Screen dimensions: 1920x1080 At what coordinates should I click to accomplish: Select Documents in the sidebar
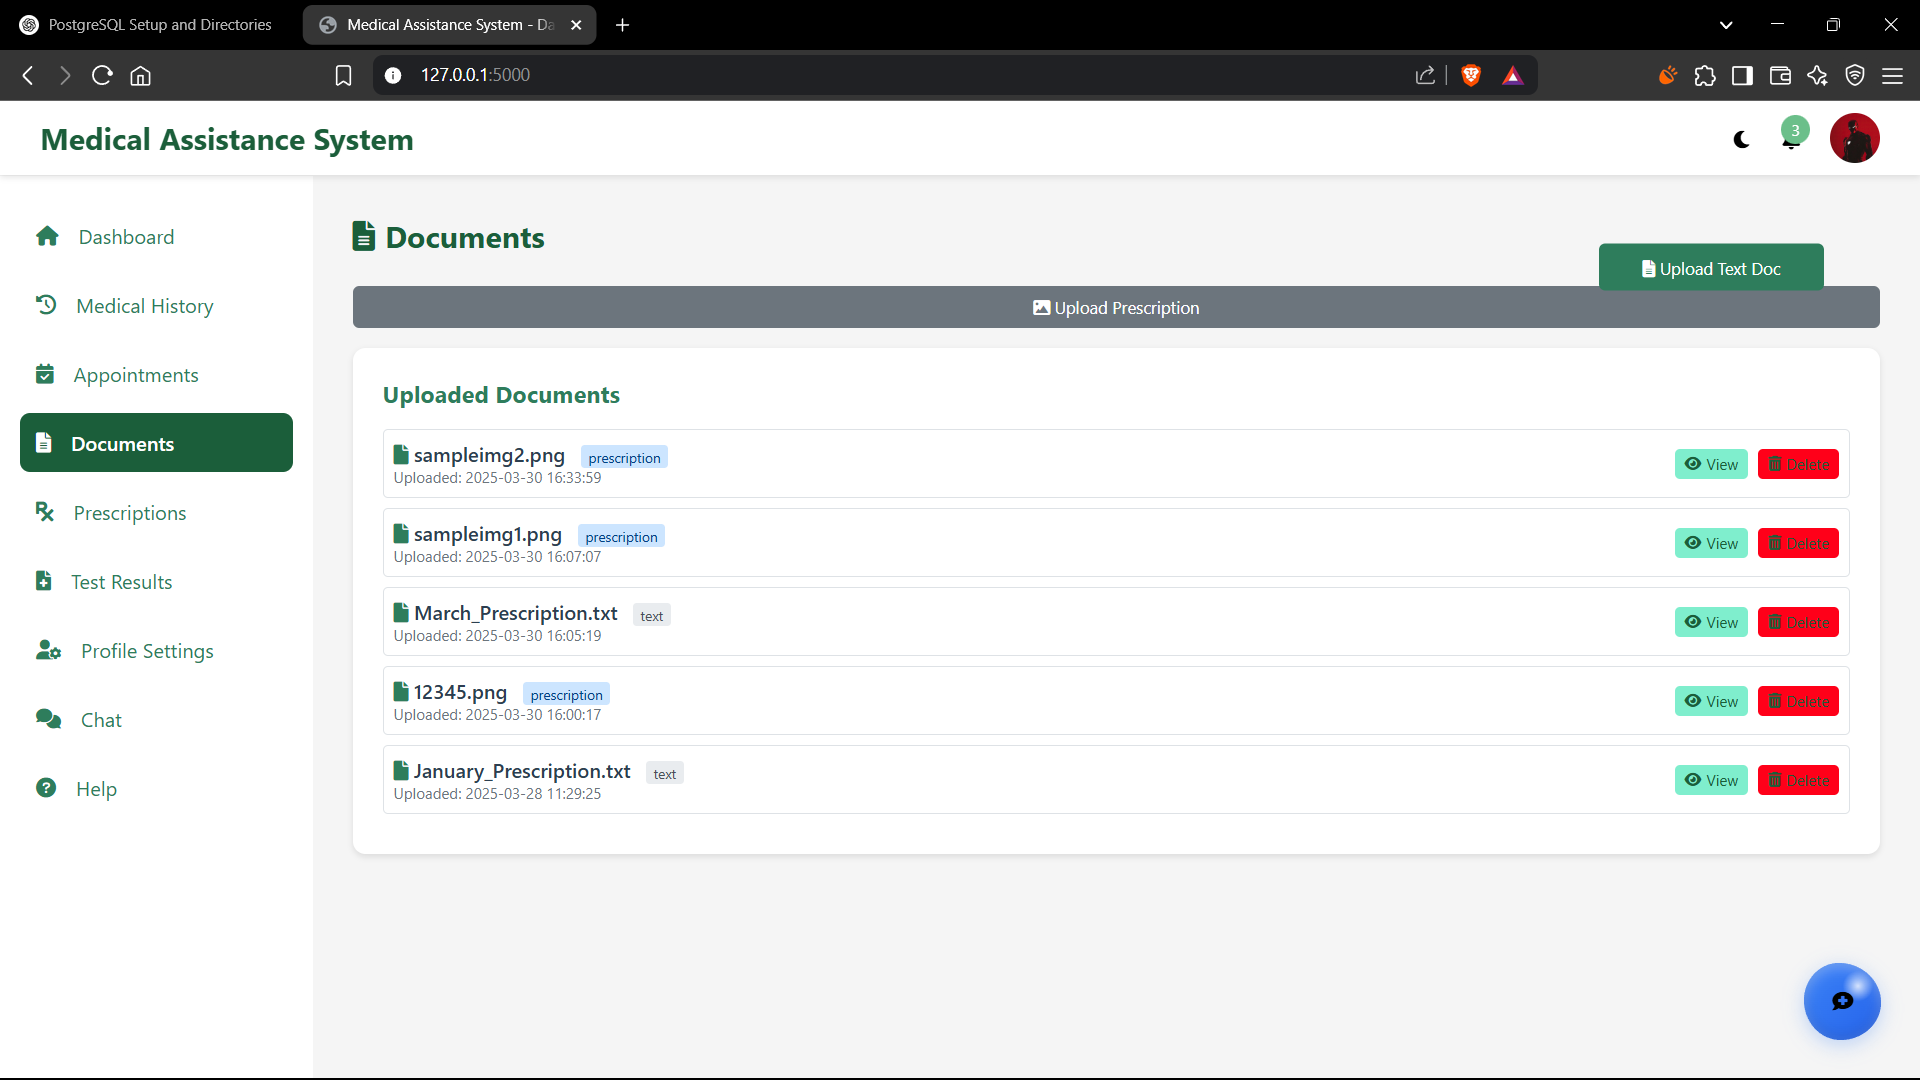[x=156, y=443]
